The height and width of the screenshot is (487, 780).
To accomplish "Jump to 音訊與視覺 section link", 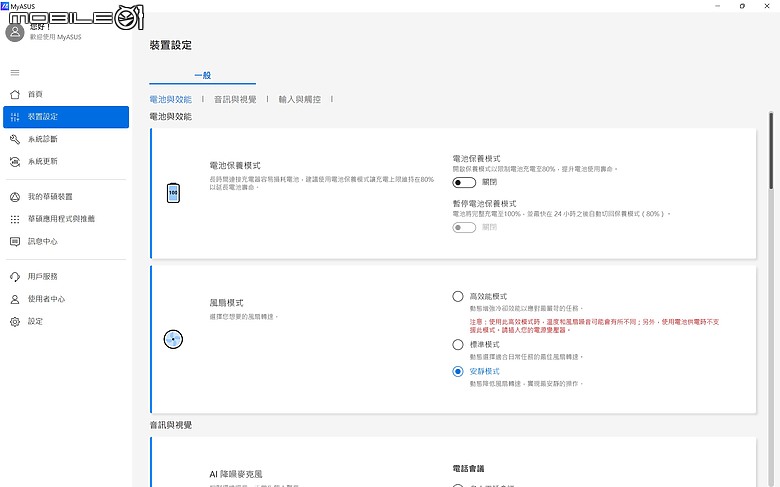I will point(235,99).
